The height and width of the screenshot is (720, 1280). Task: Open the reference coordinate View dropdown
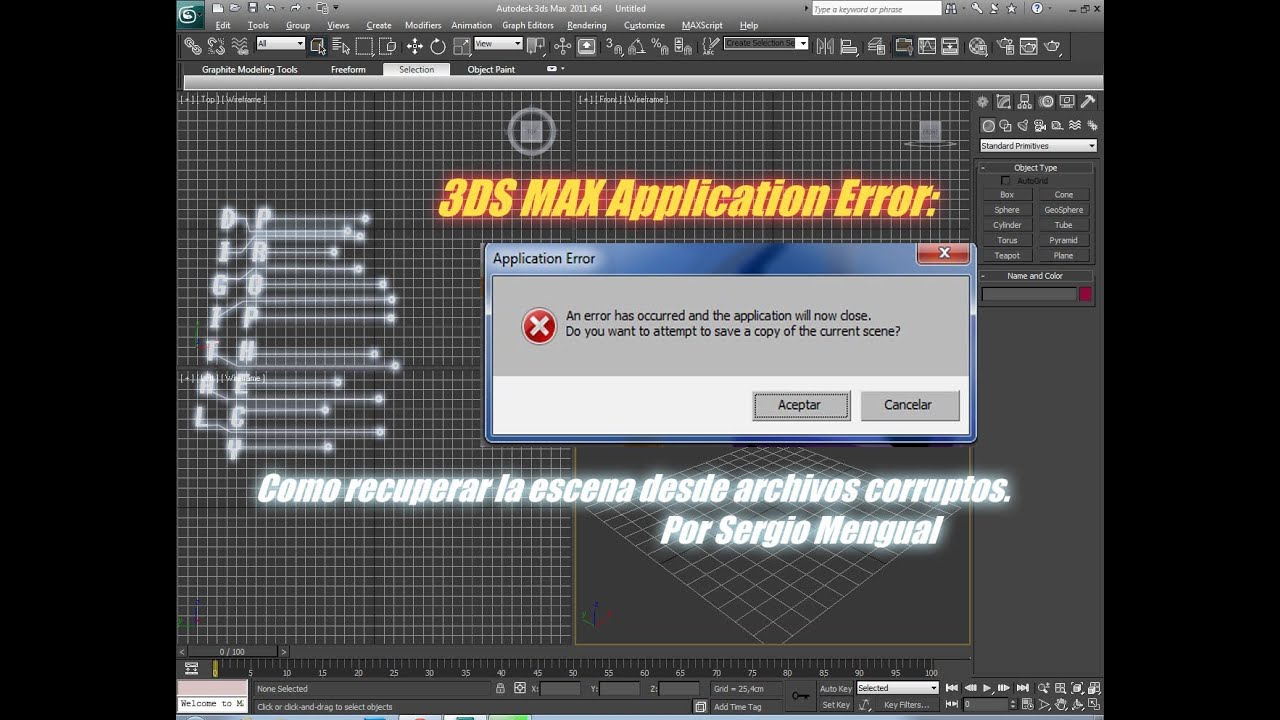498,44
